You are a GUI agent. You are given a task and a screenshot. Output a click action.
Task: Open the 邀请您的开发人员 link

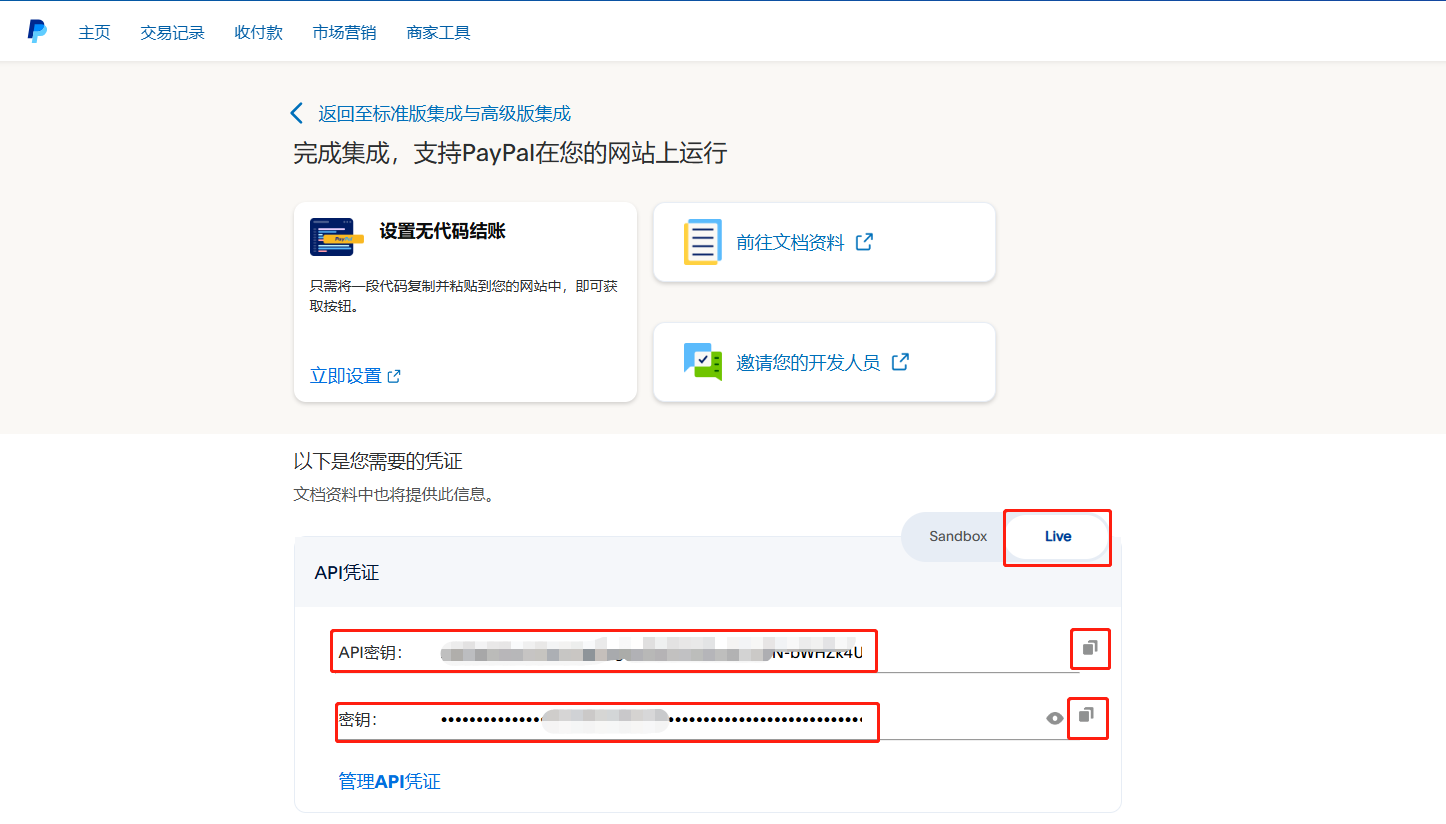click(x=809, y=362)
